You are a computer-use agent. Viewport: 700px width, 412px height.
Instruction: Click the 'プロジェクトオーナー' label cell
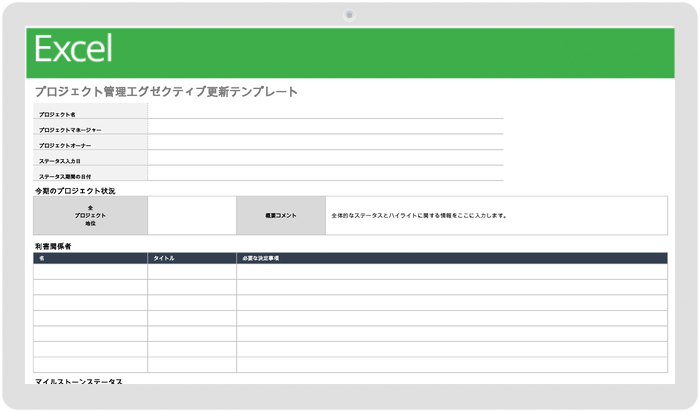[x=90, y=142]
